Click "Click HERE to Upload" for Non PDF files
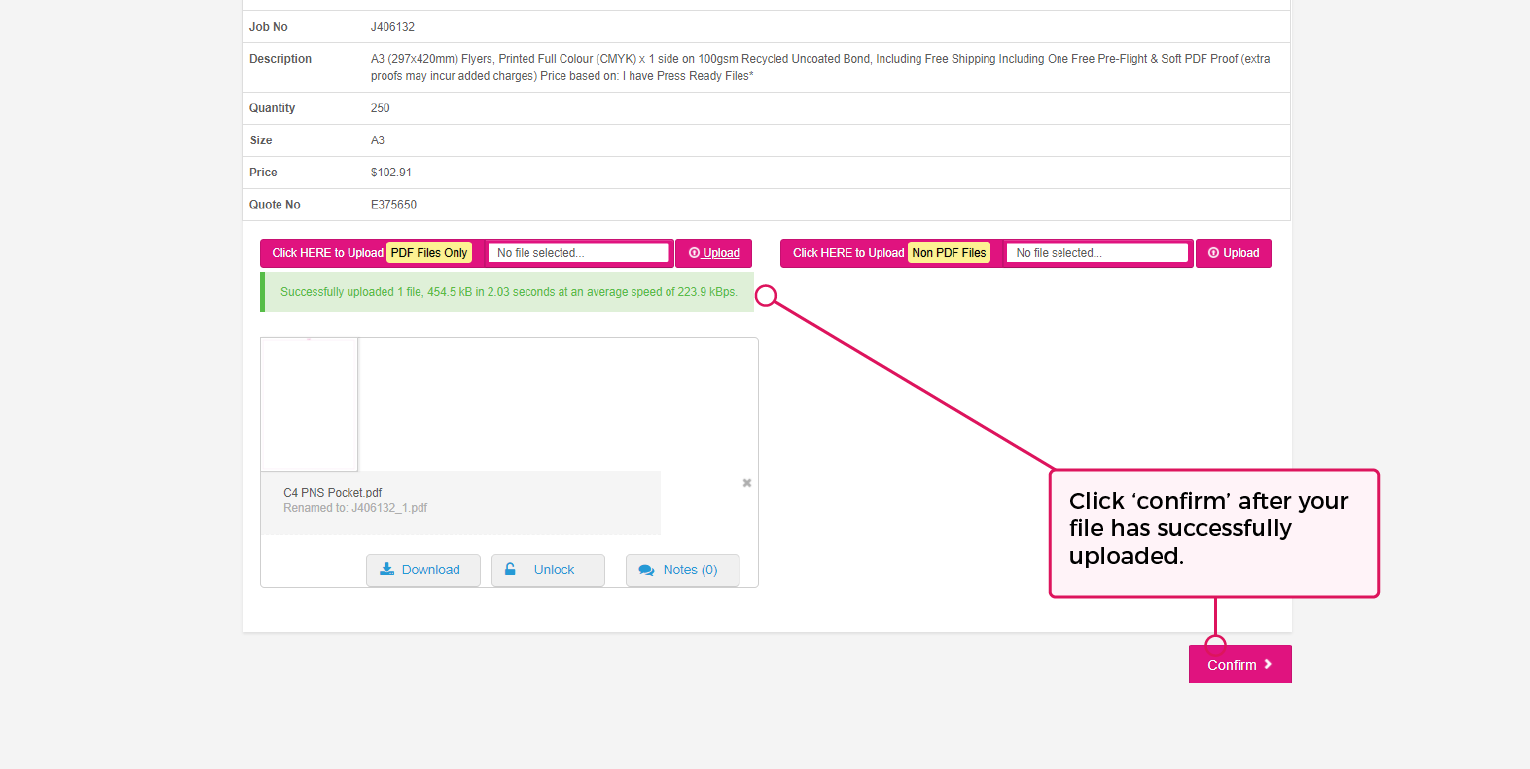This screenshot has height=769, width=1530. click(847, 253)
